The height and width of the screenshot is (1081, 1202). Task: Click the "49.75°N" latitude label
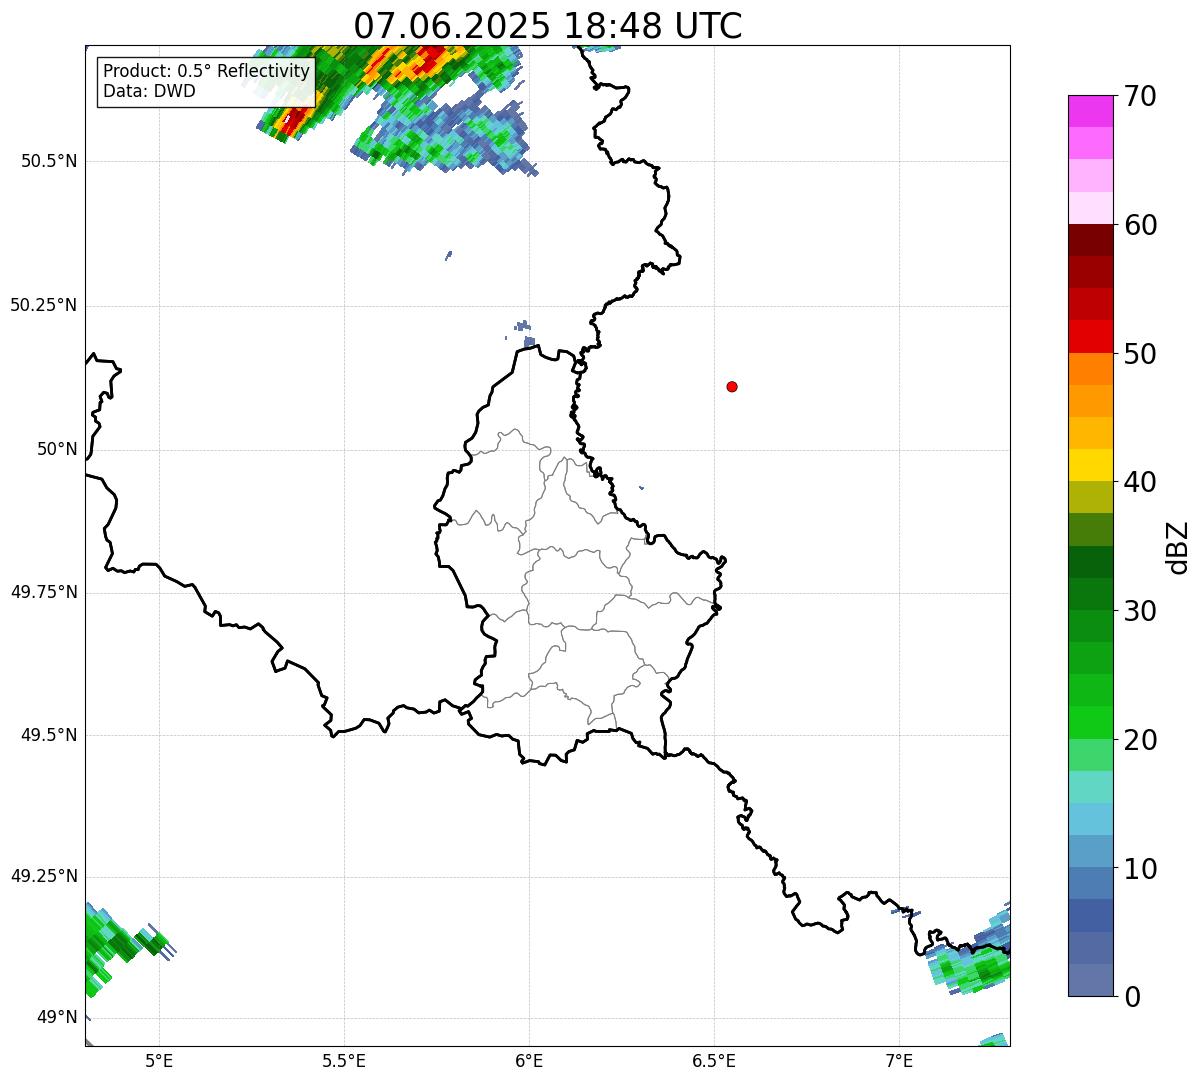tap(43, 592)
